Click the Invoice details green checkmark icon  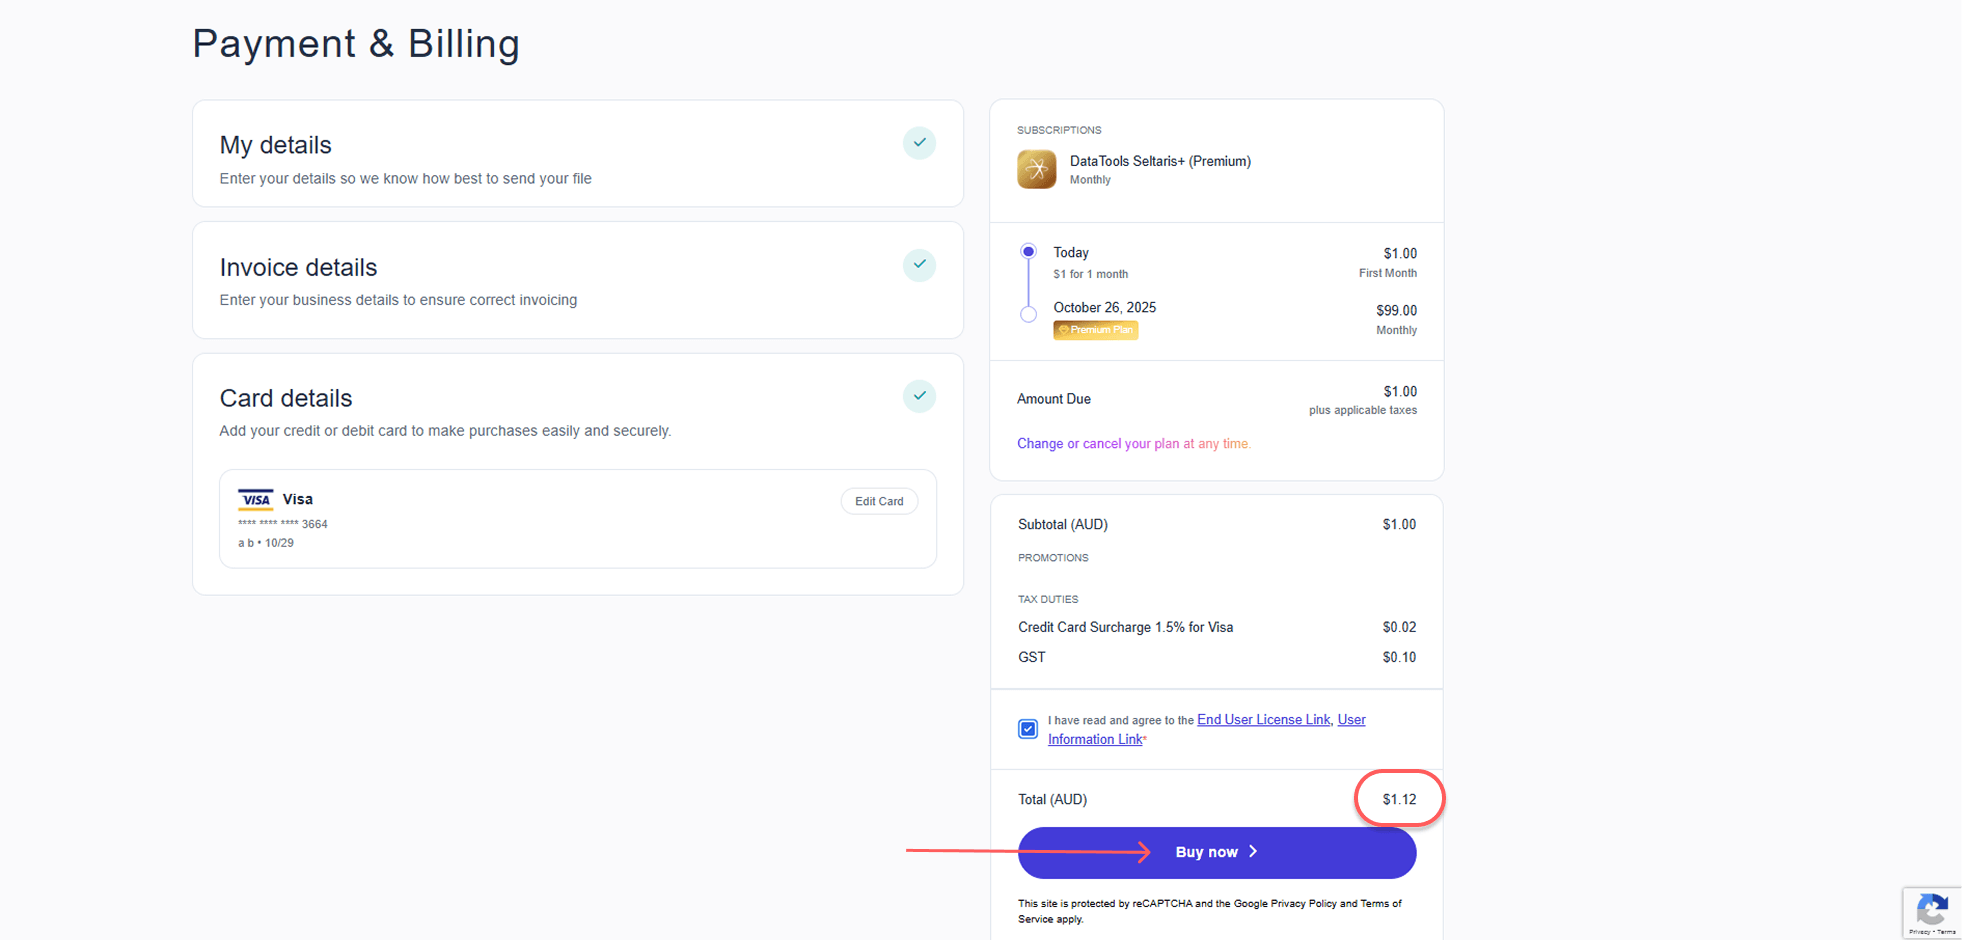919,265
